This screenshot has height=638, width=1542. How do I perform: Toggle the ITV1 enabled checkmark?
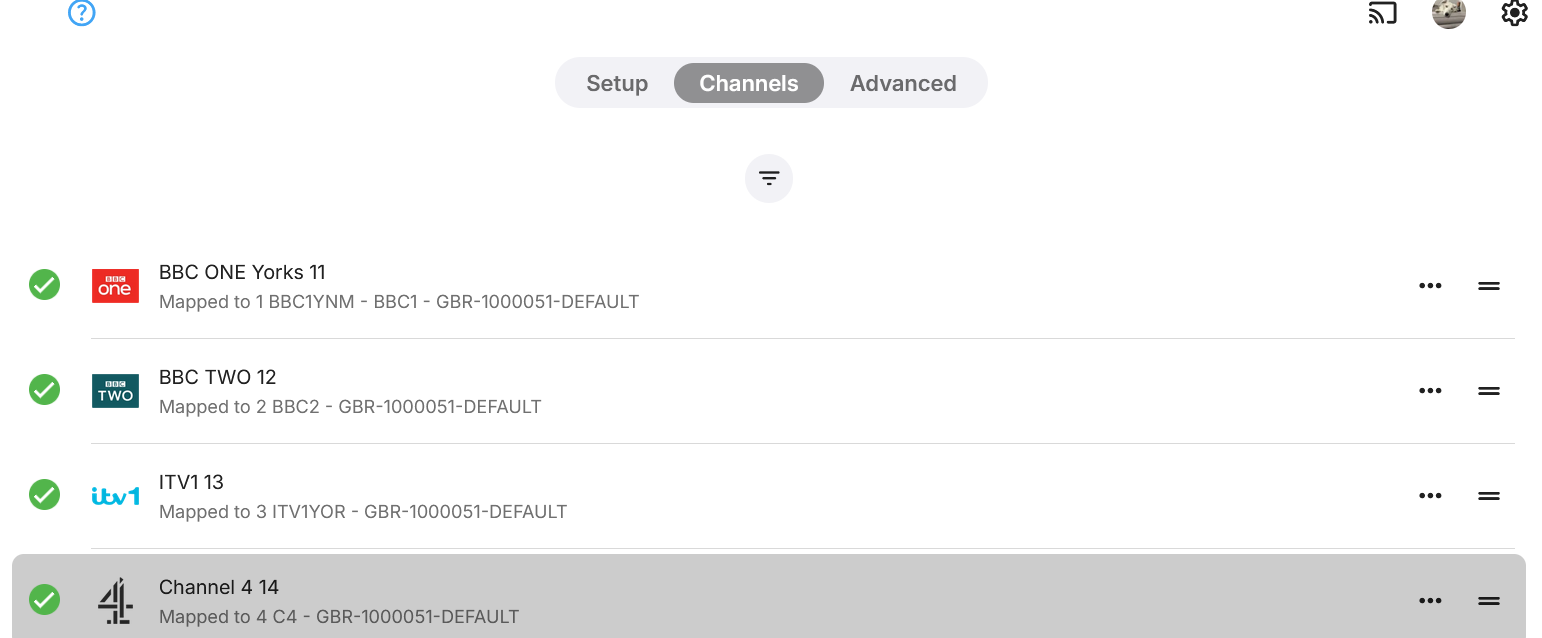[x=44, y=495]
